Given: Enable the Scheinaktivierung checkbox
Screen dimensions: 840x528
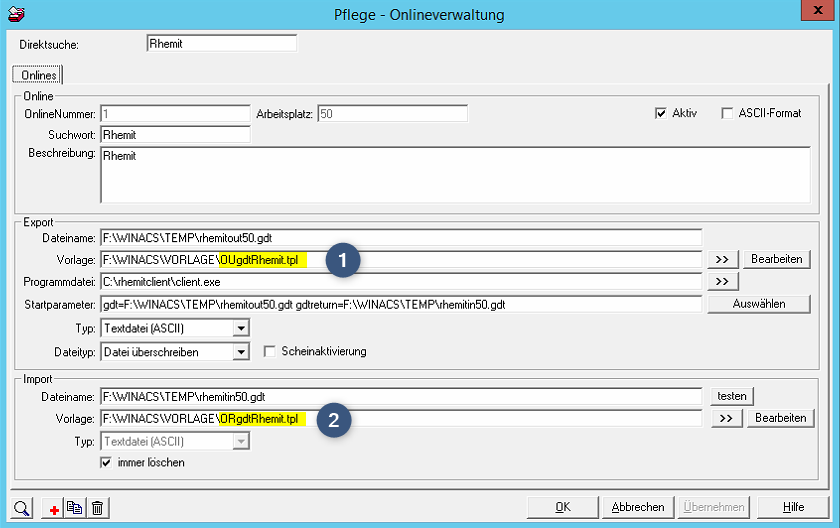Looking at the screenshot, I should click(270, 352).
